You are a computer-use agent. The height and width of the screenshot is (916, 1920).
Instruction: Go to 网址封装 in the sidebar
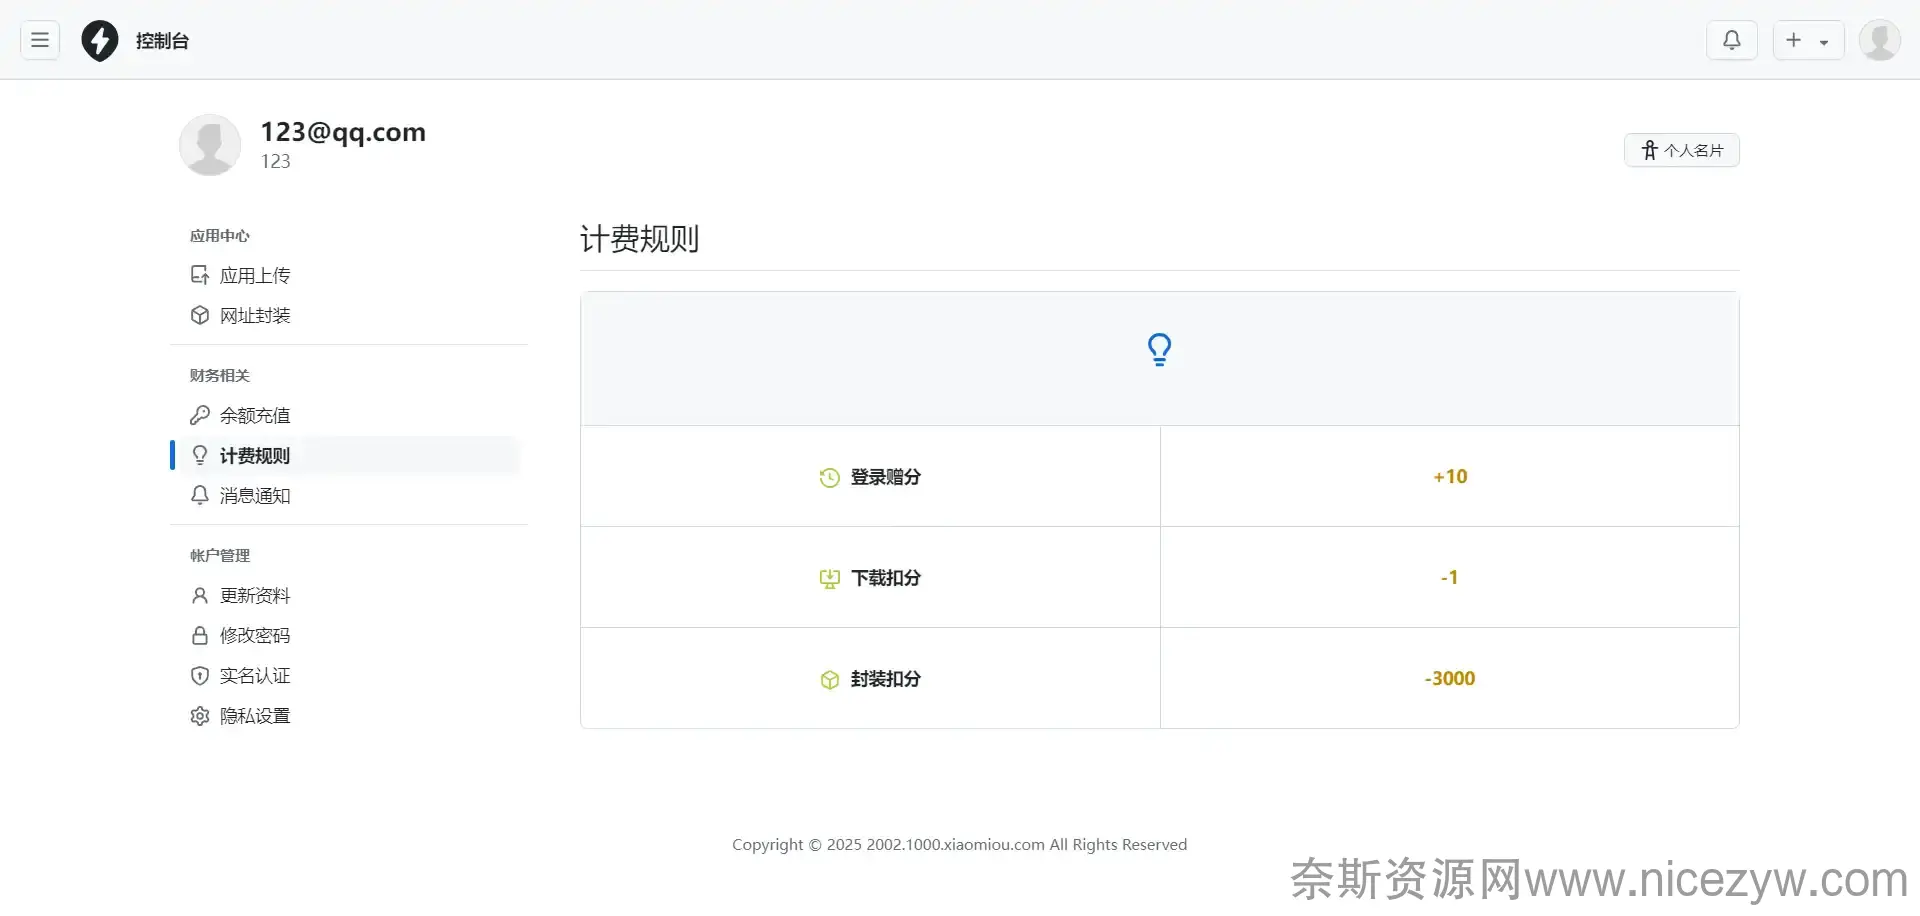point(254,315)
